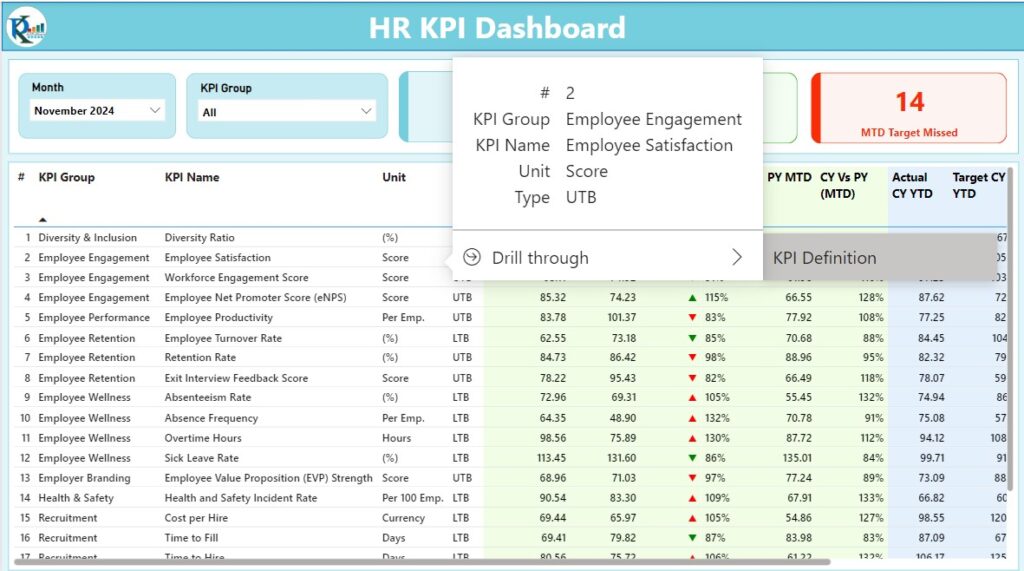
Task: Click red up arrow in Health and Safety row
Action: (692, 498)
